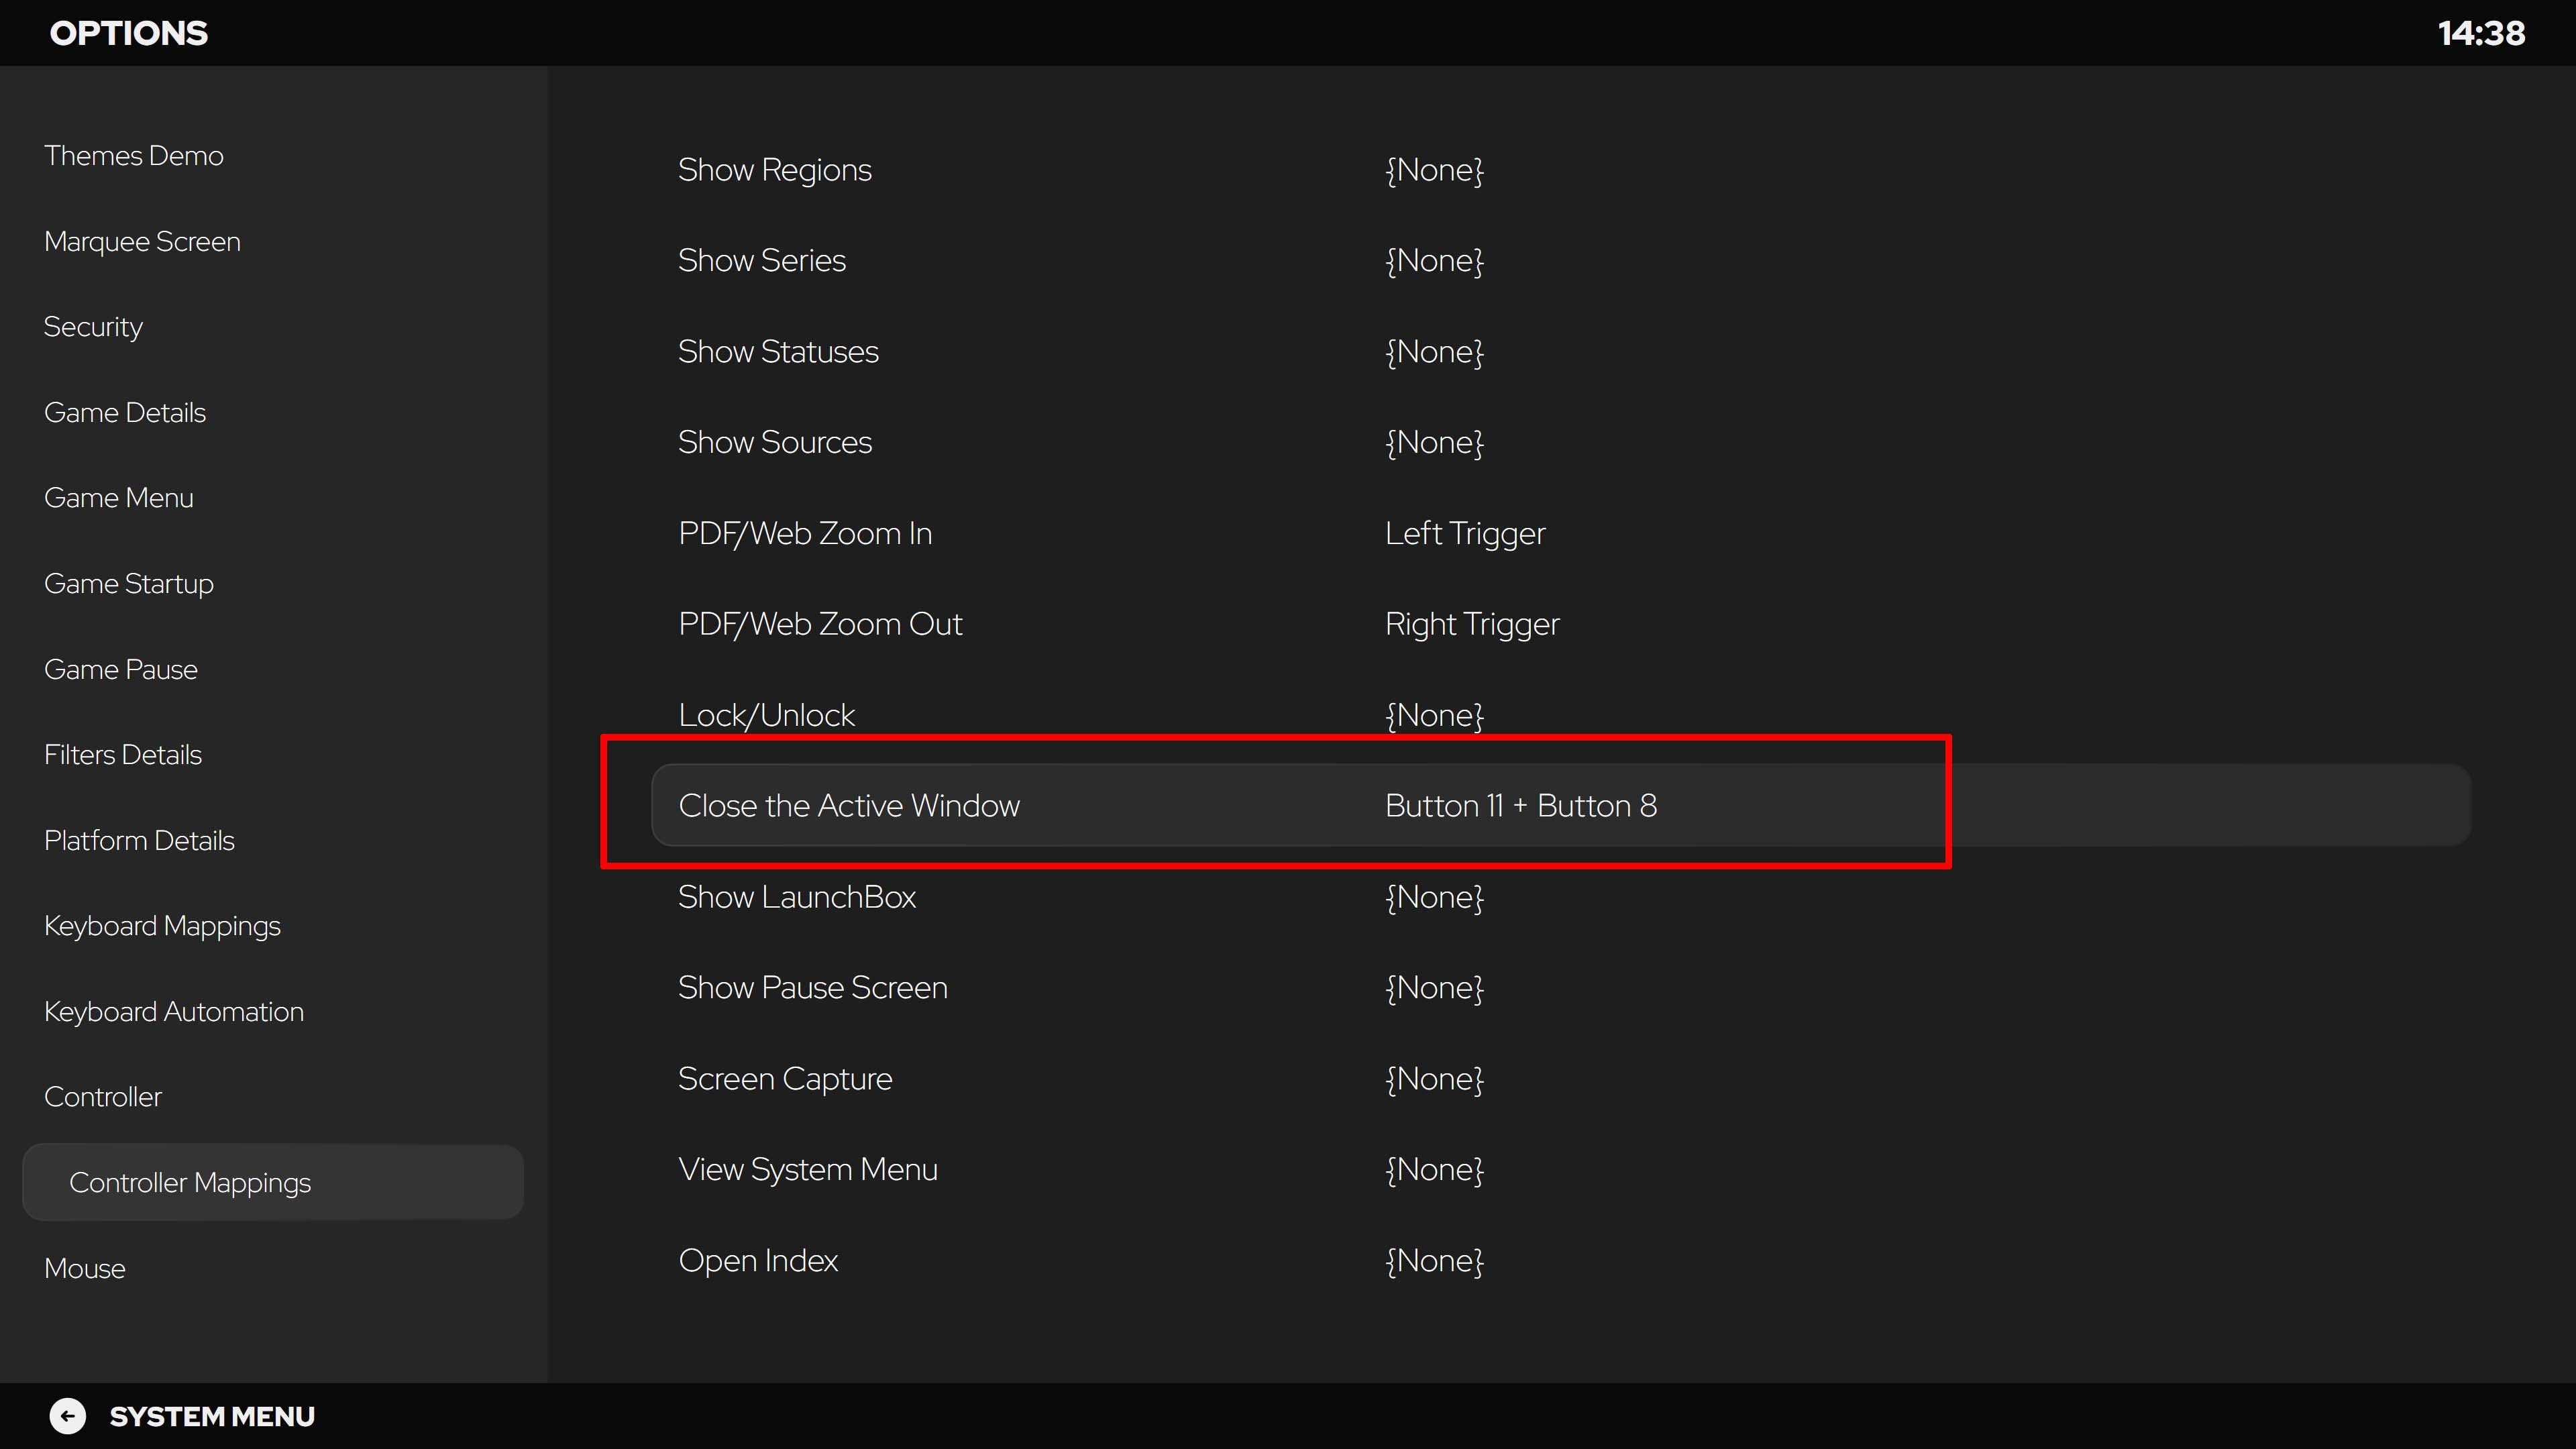The height and width of the screenshot is (1449, 2576).
Task: Select the Open Index mapping row
Action: (1561, 1261)
